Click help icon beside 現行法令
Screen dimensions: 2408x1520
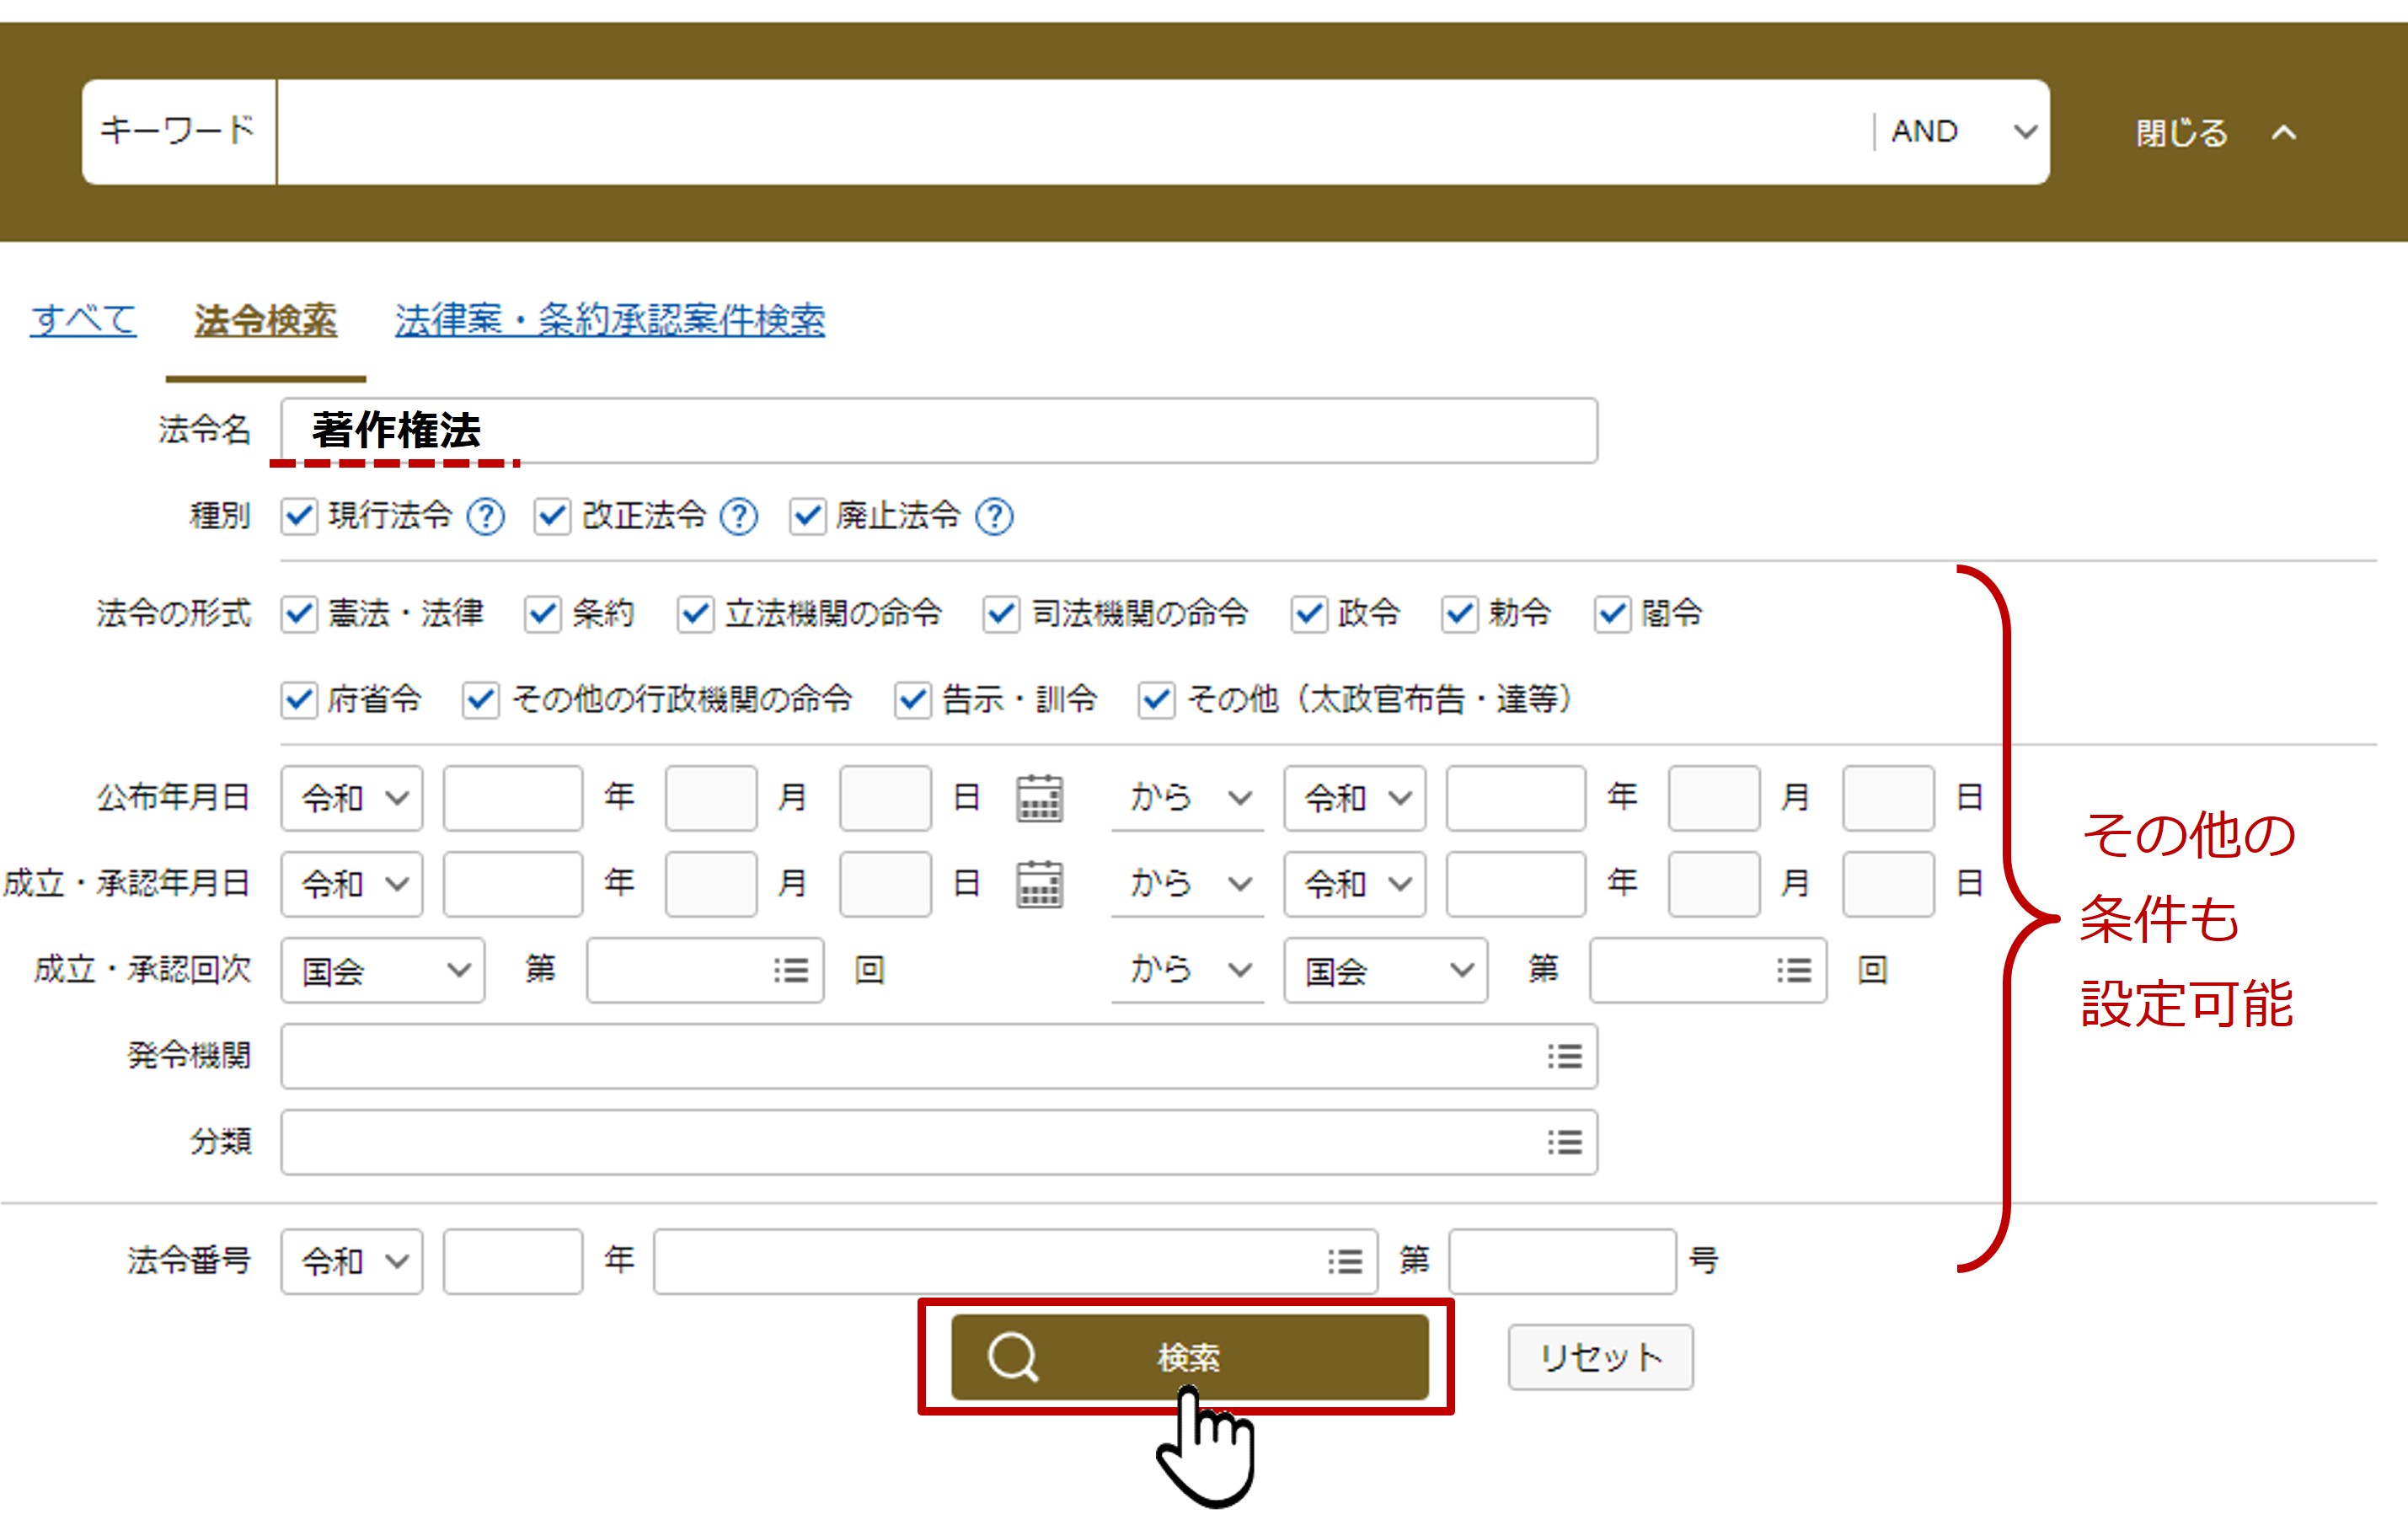[486, 517]
